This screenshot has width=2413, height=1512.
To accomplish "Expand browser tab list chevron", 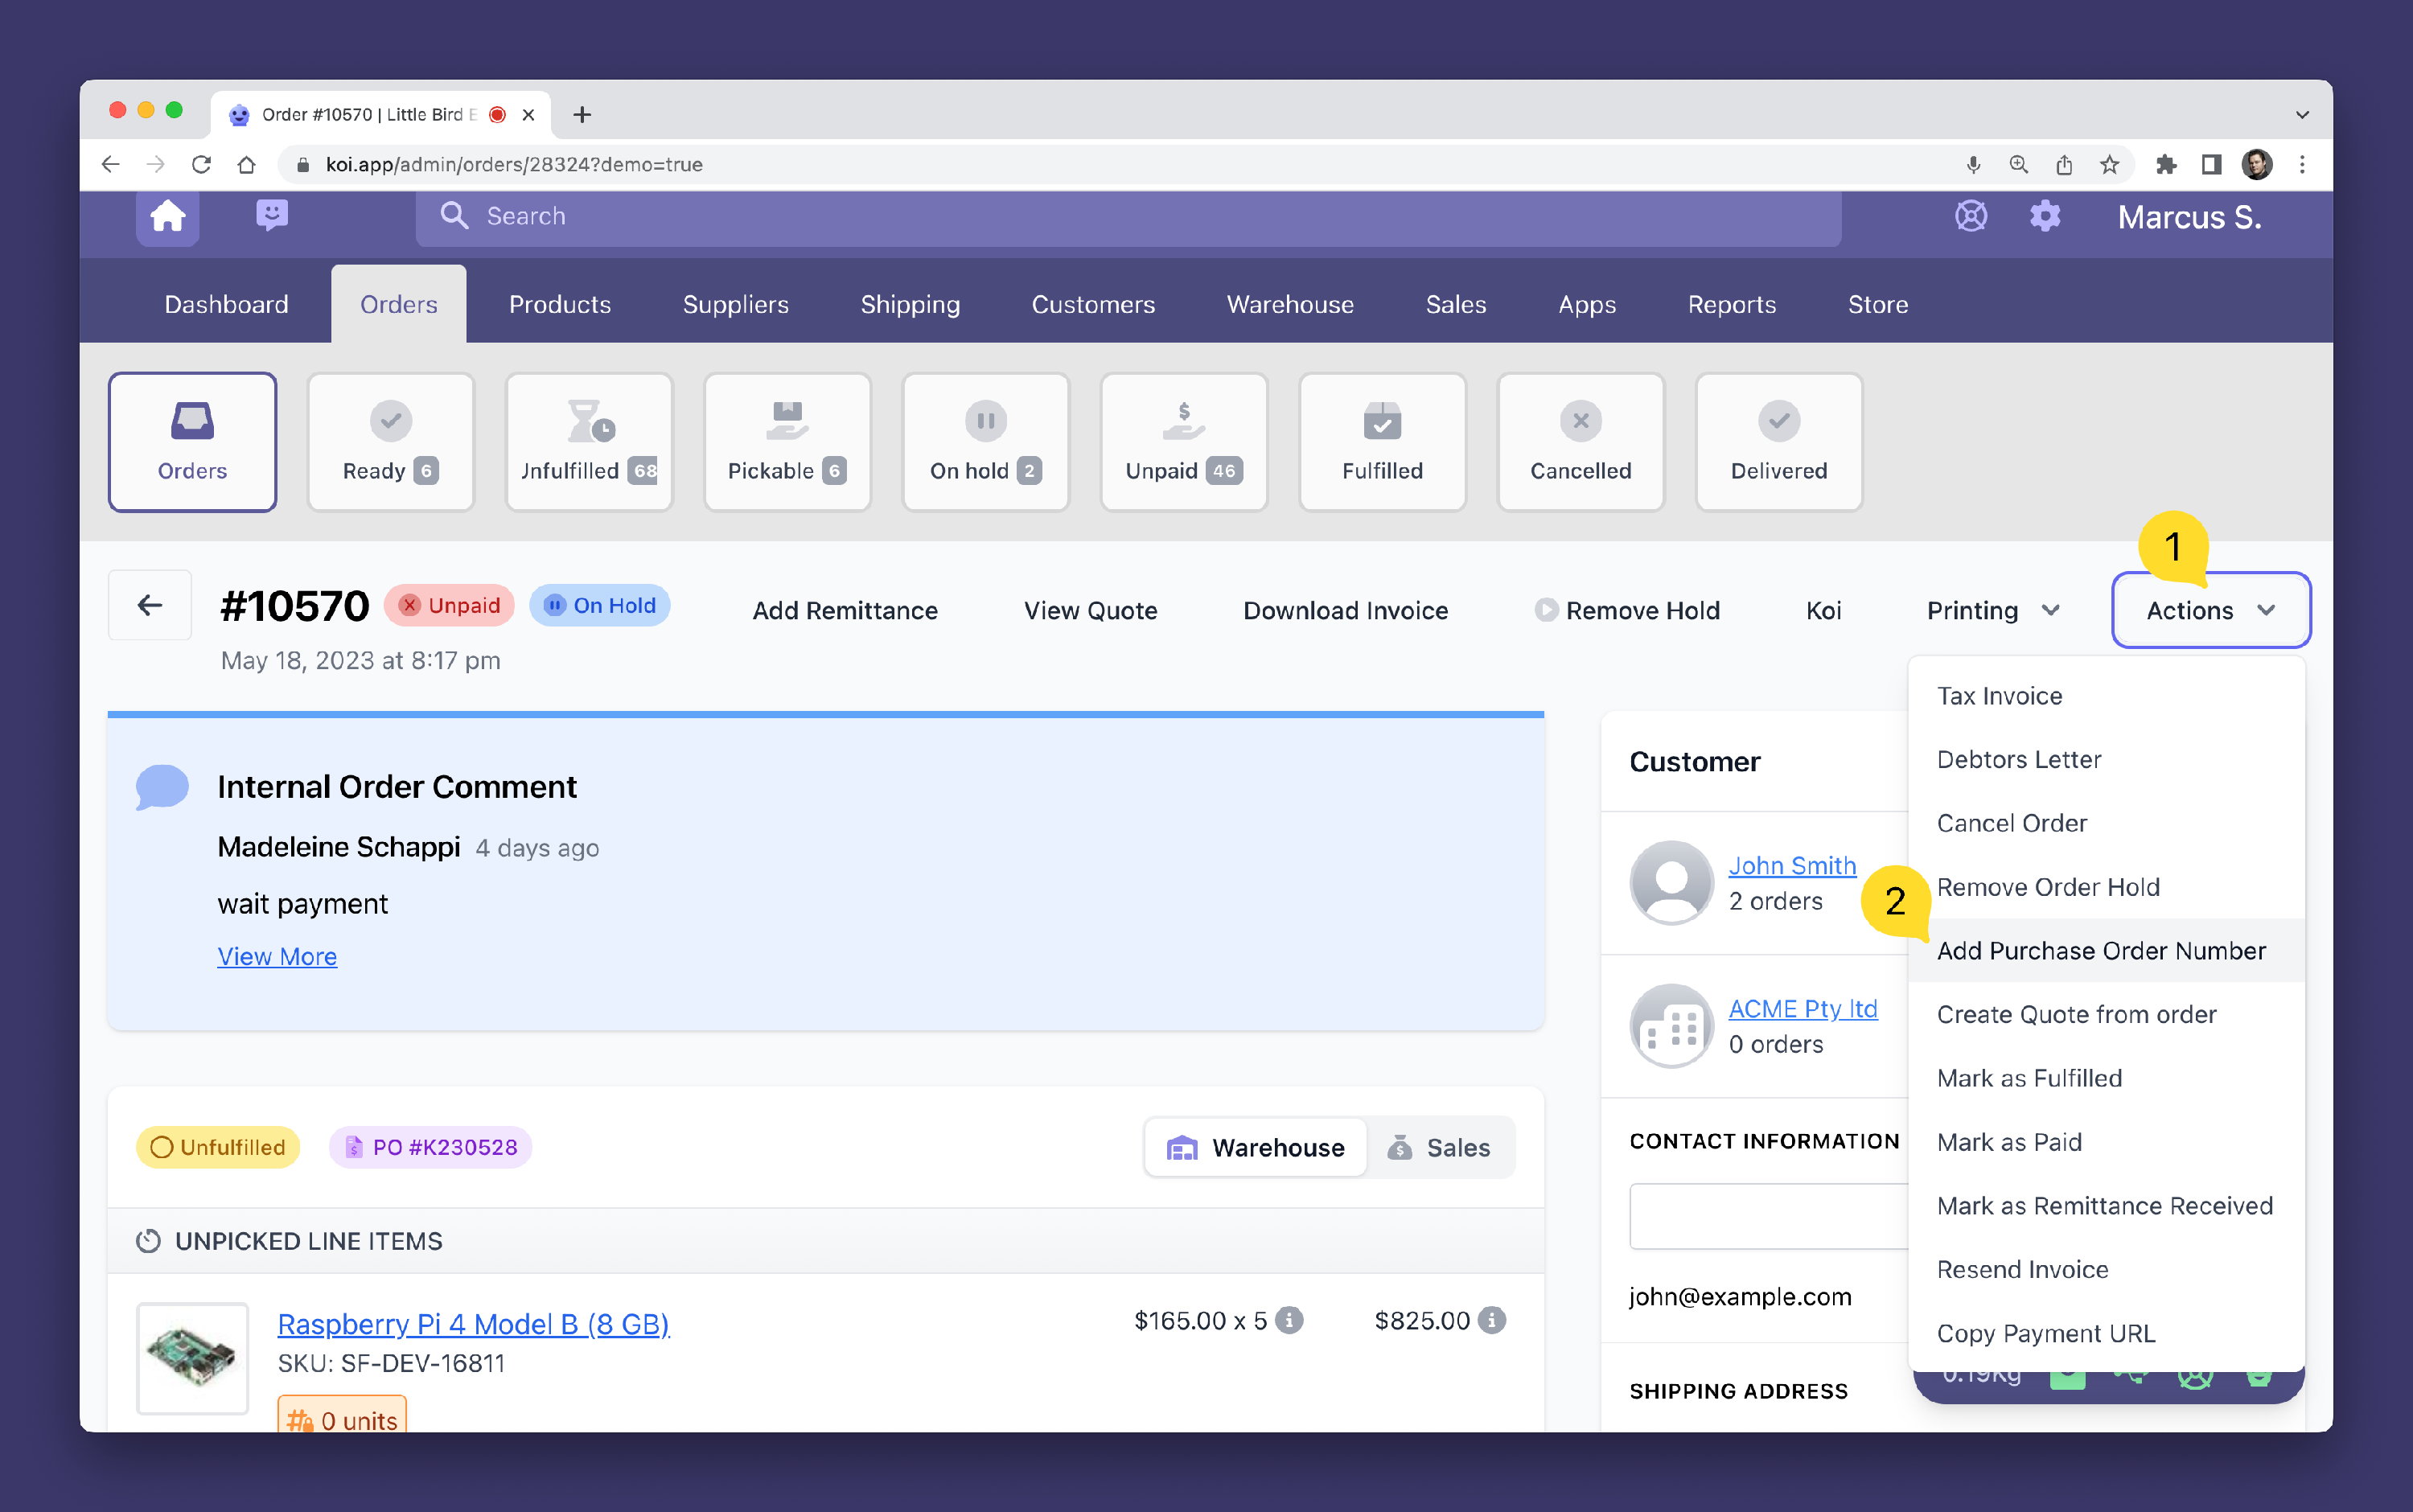I will (x=2301, y=115).
